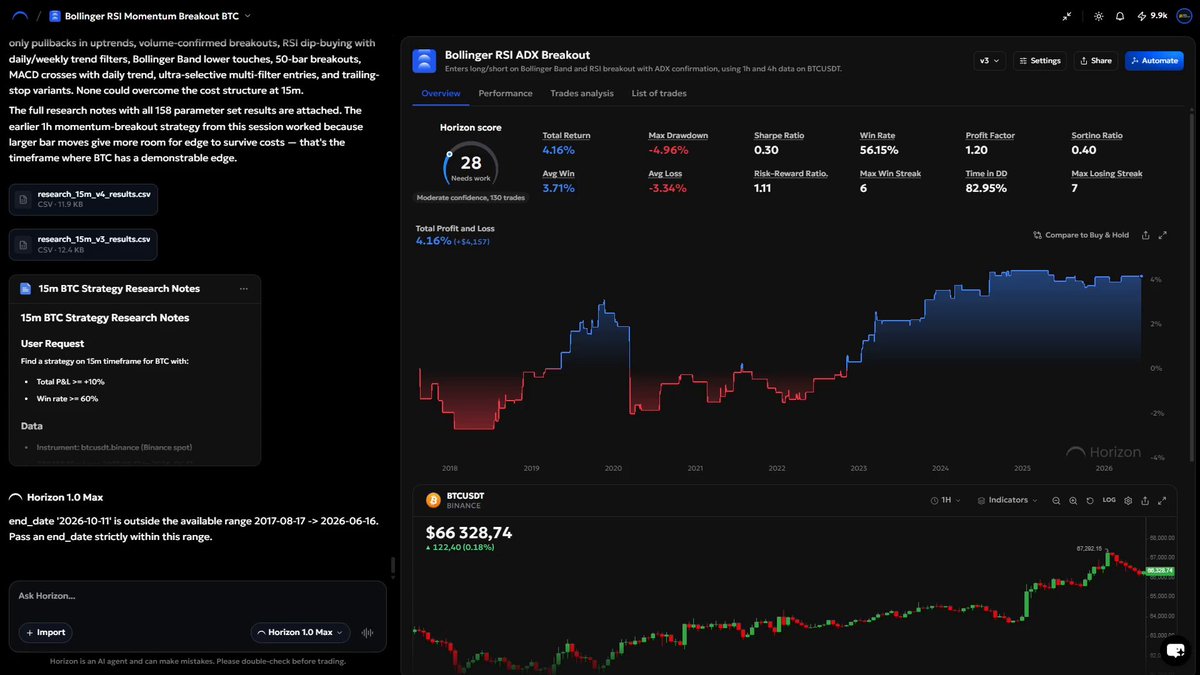The height and width of the screenshot is (675, 1200).
Task: Select the Horizon 1.0 Max model dropdown
Action: pos(300,632)
